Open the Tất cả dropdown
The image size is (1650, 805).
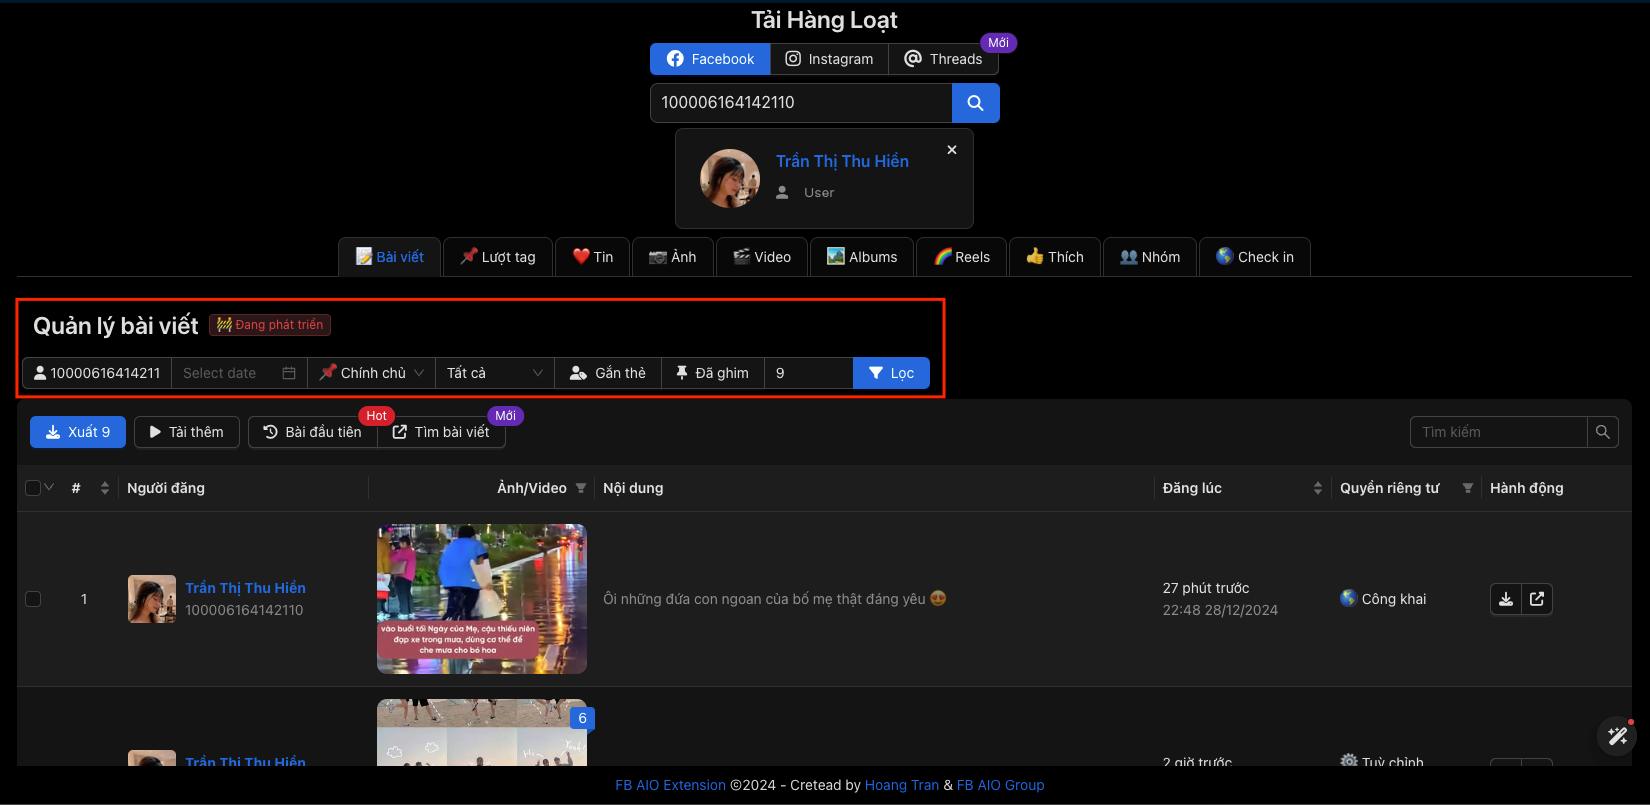tap(495, 373)
